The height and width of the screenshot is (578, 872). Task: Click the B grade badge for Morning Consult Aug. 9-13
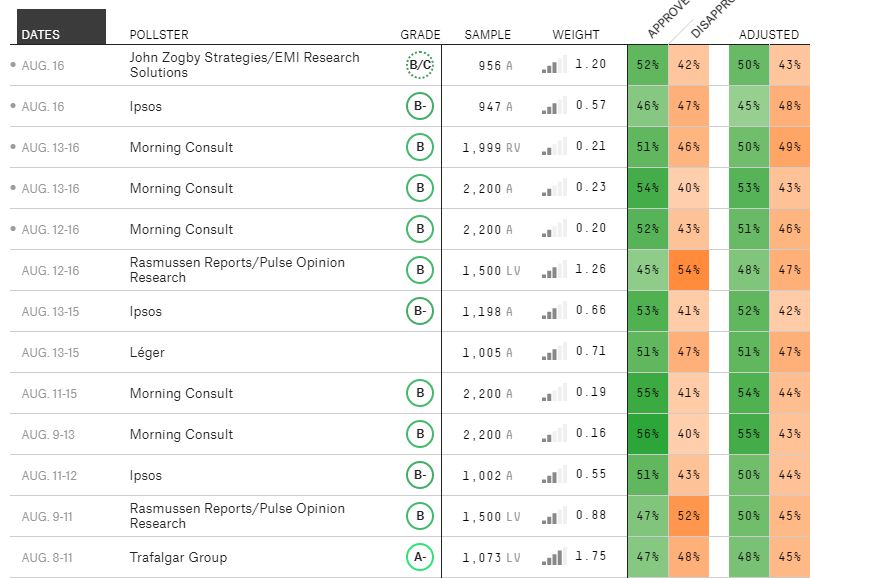[x=420, y=434]
